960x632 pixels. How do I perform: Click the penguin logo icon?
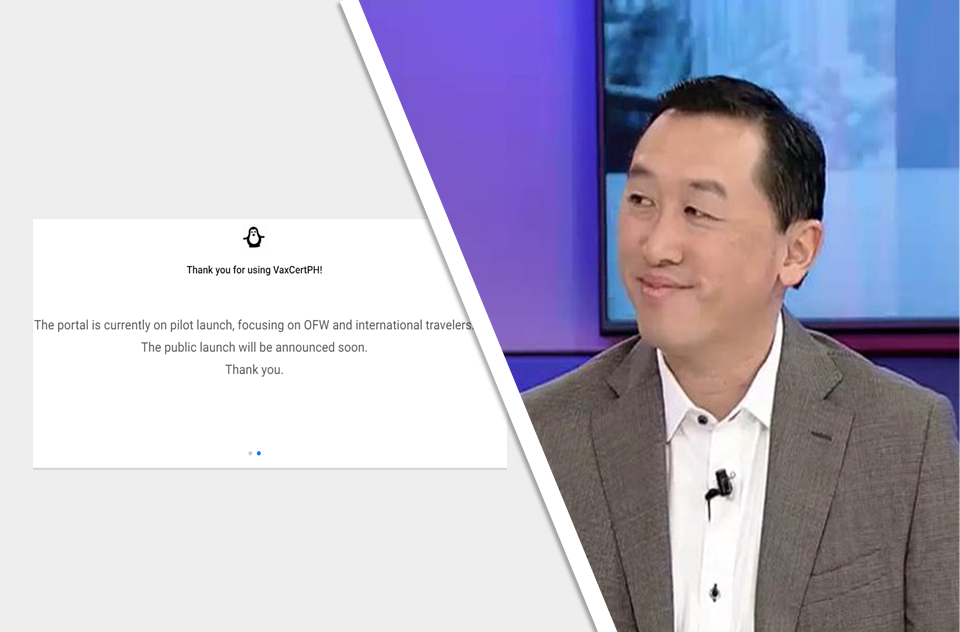pos(254,237)
